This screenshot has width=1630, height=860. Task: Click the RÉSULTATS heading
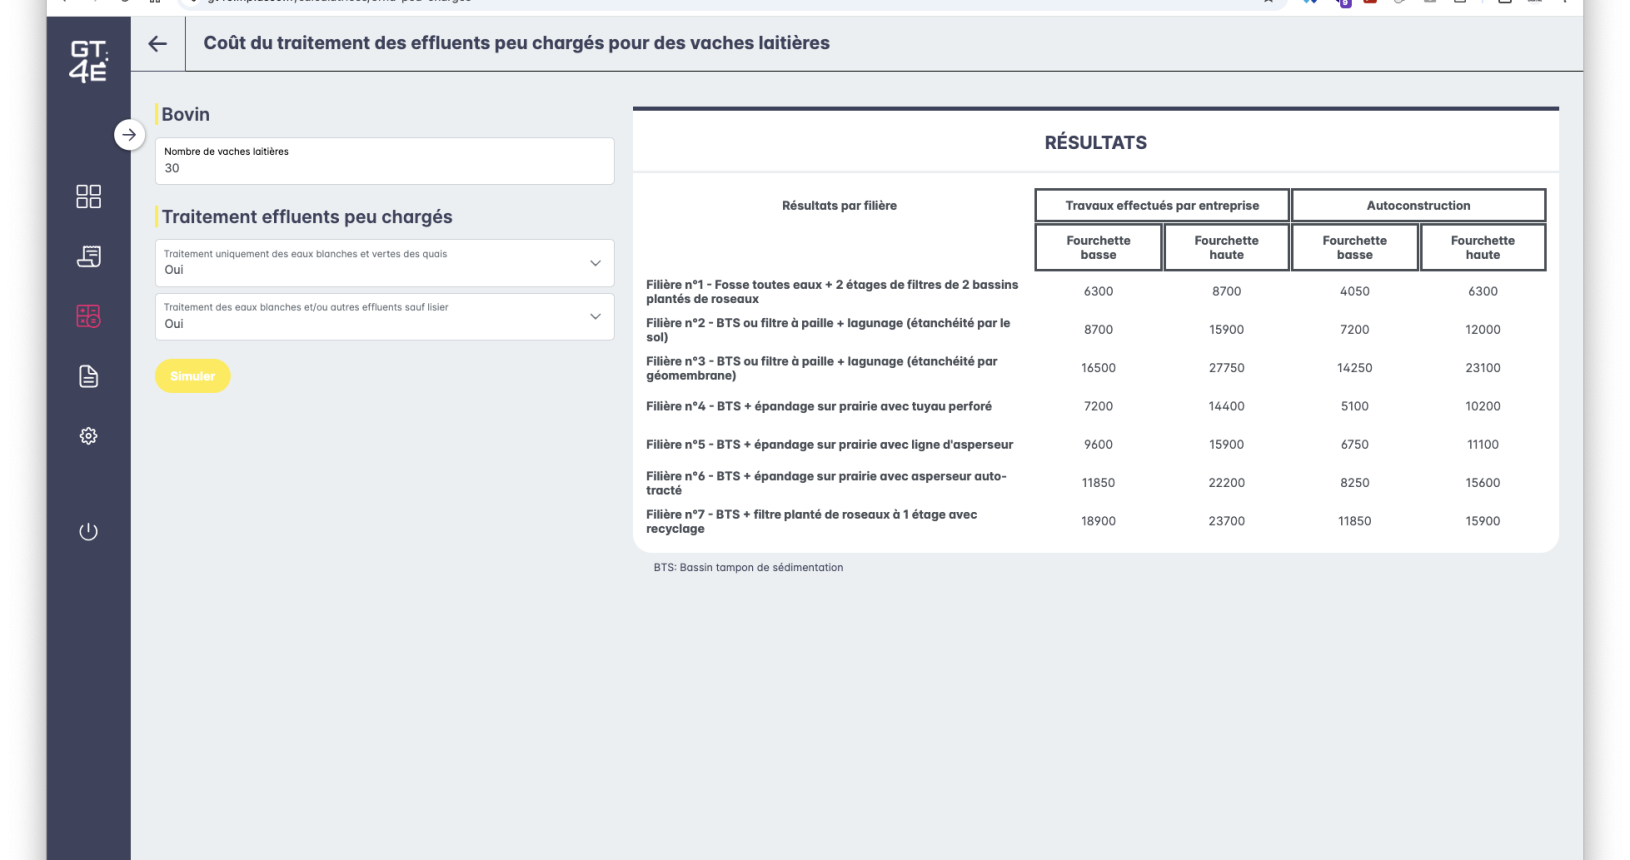pyautogui.click(x=1095, y=143)
